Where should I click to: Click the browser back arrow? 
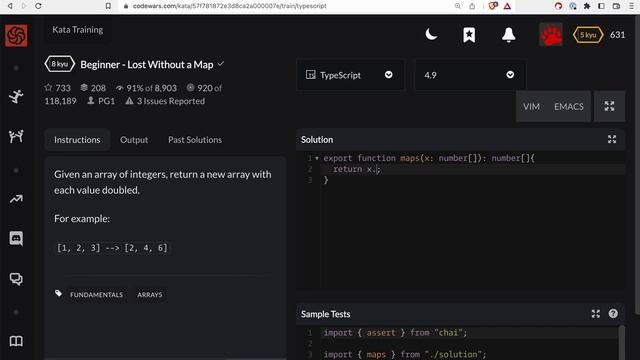click(10, 6)
